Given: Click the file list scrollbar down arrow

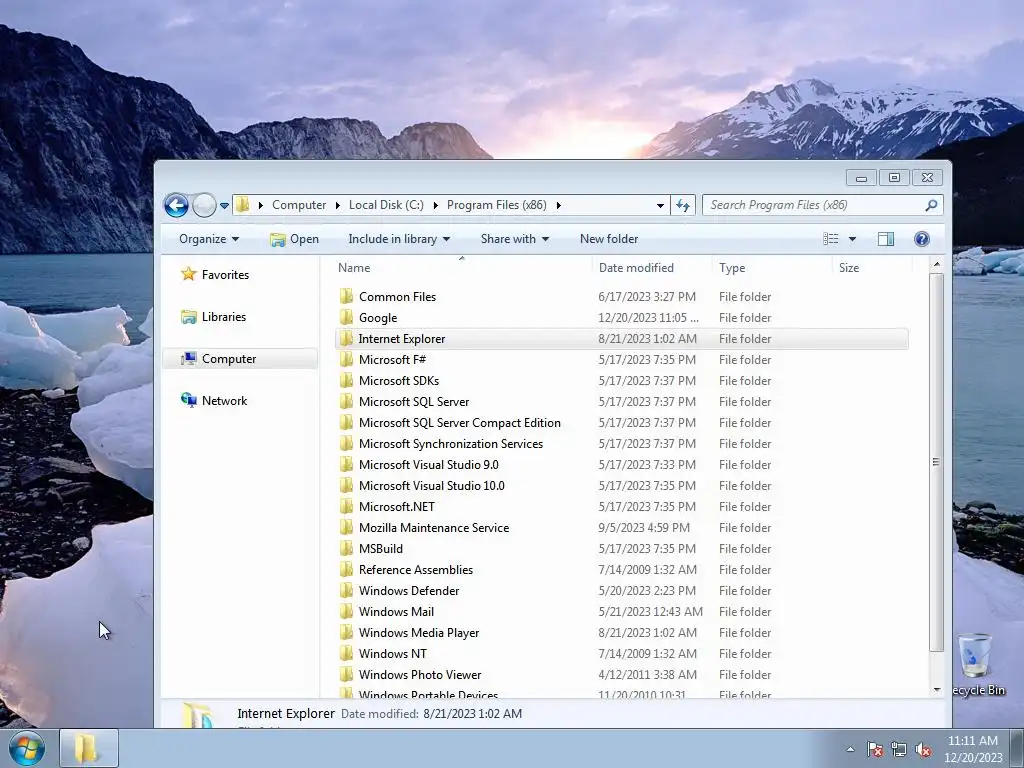Looking at the screenshot, I should pos(936,690).
